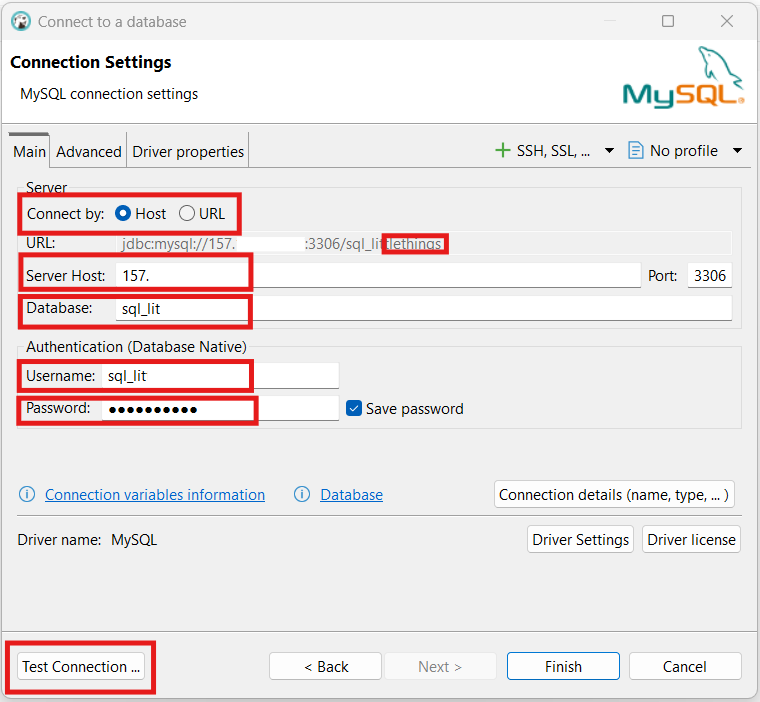This screenshot has height=702, width=760.
Task: Go back with the Back button
Action: [x=326, y=667]
